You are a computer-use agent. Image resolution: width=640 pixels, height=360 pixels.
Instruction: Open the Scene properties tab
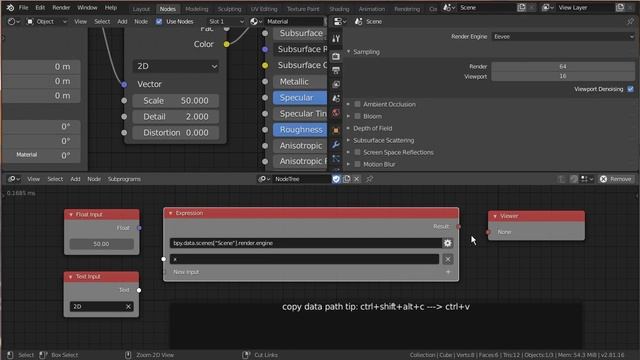[x=336, y=98]
